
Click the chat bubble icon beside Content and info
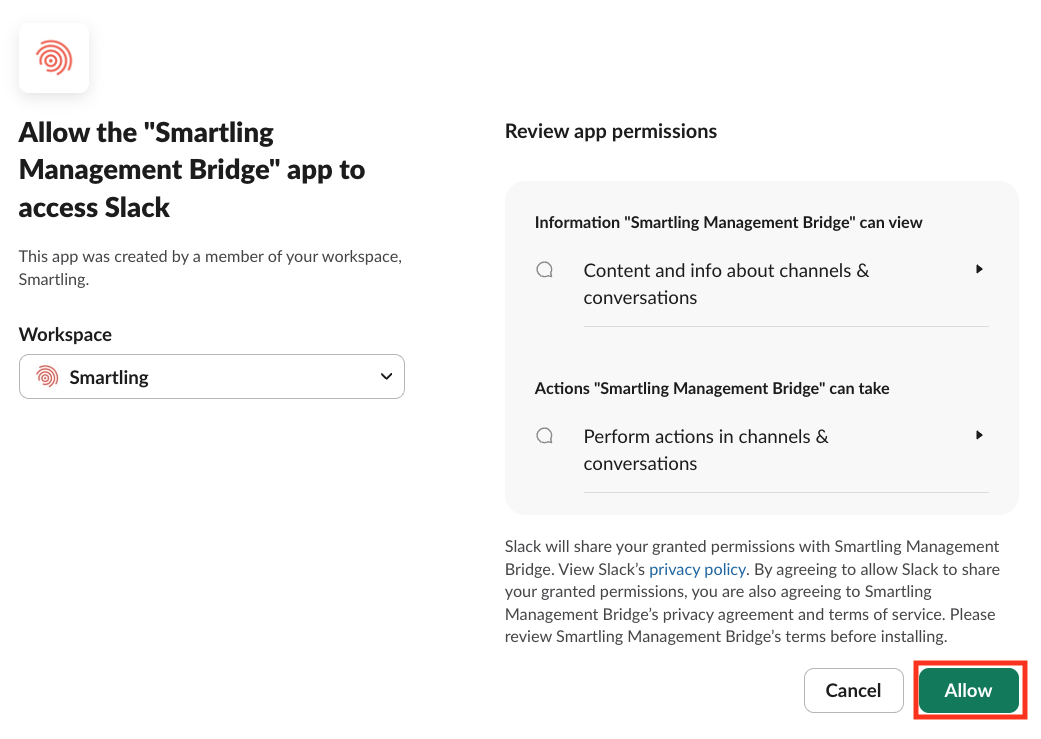click(x=544, y=270)
